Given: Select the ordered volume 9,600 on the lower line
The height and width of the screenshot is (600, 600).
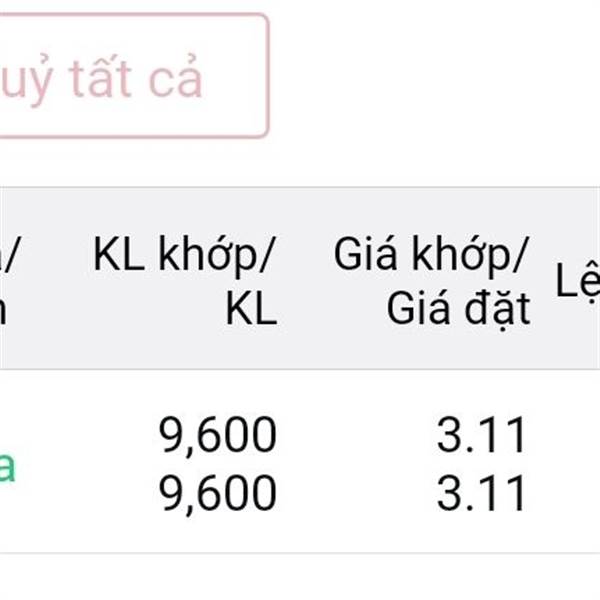Looking at the screenshot, I should (x=217, y=493).
